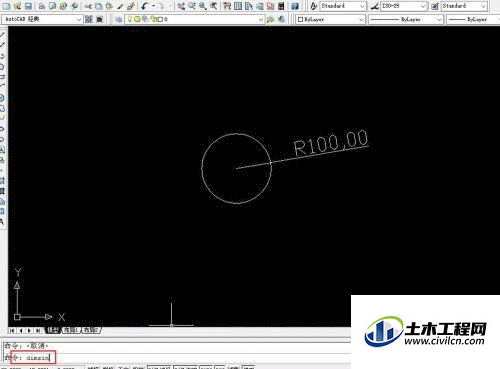
Task: Open the Sheet Set Manager icon
Action: tap(260, 6)
